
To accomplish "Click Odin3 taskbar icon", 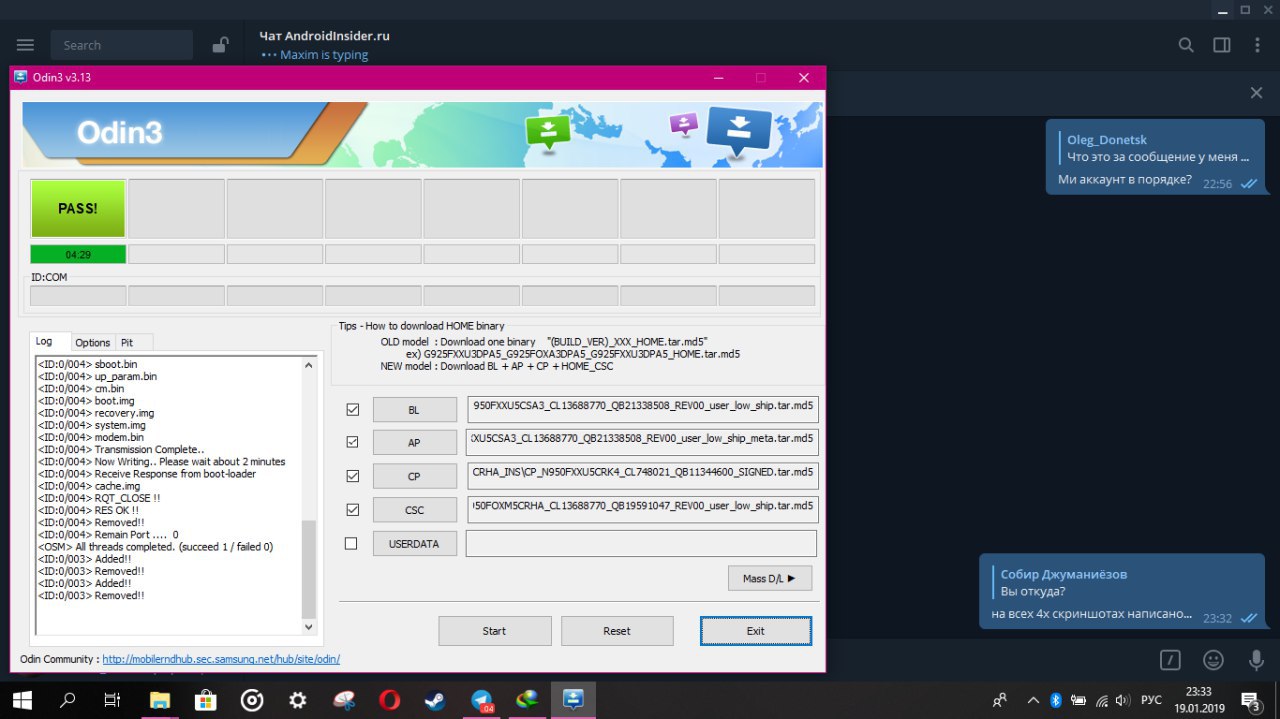I will (x=574, y=700).
